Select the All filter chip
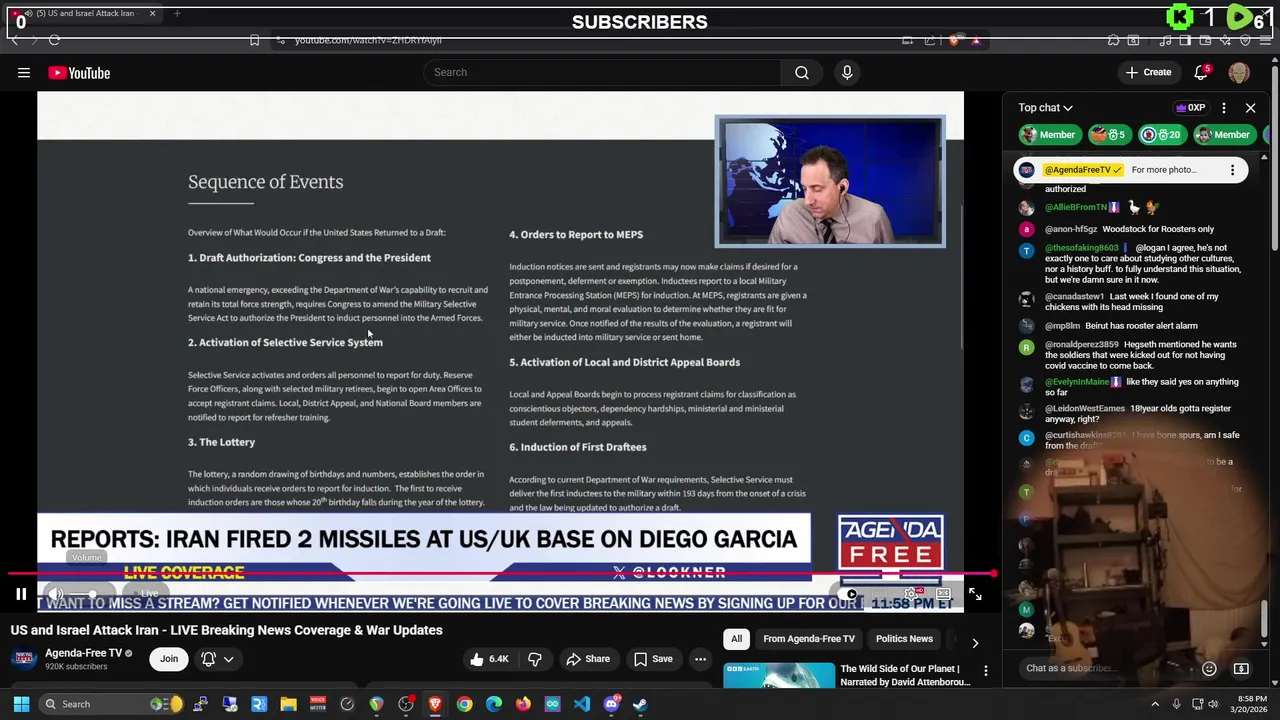Screen dimensions: 1280x720 click(x=736, y=639)
